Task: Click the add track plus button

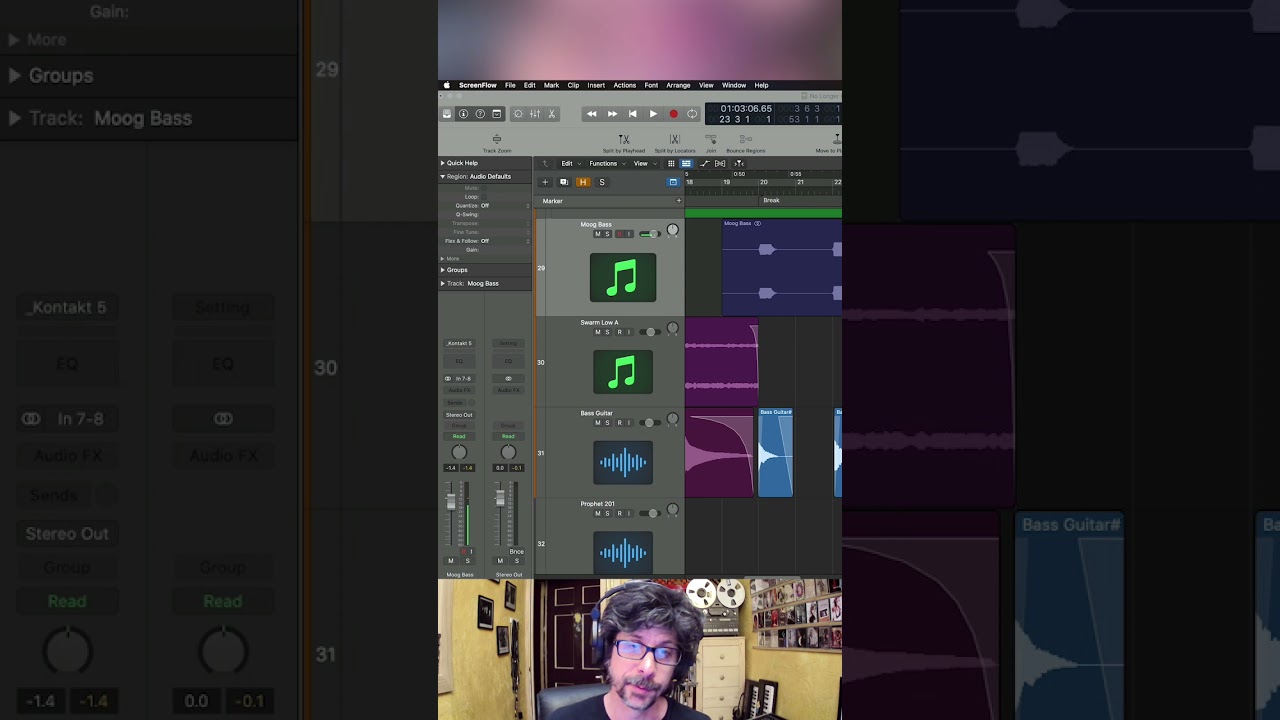Action: (x=545, y=182)
